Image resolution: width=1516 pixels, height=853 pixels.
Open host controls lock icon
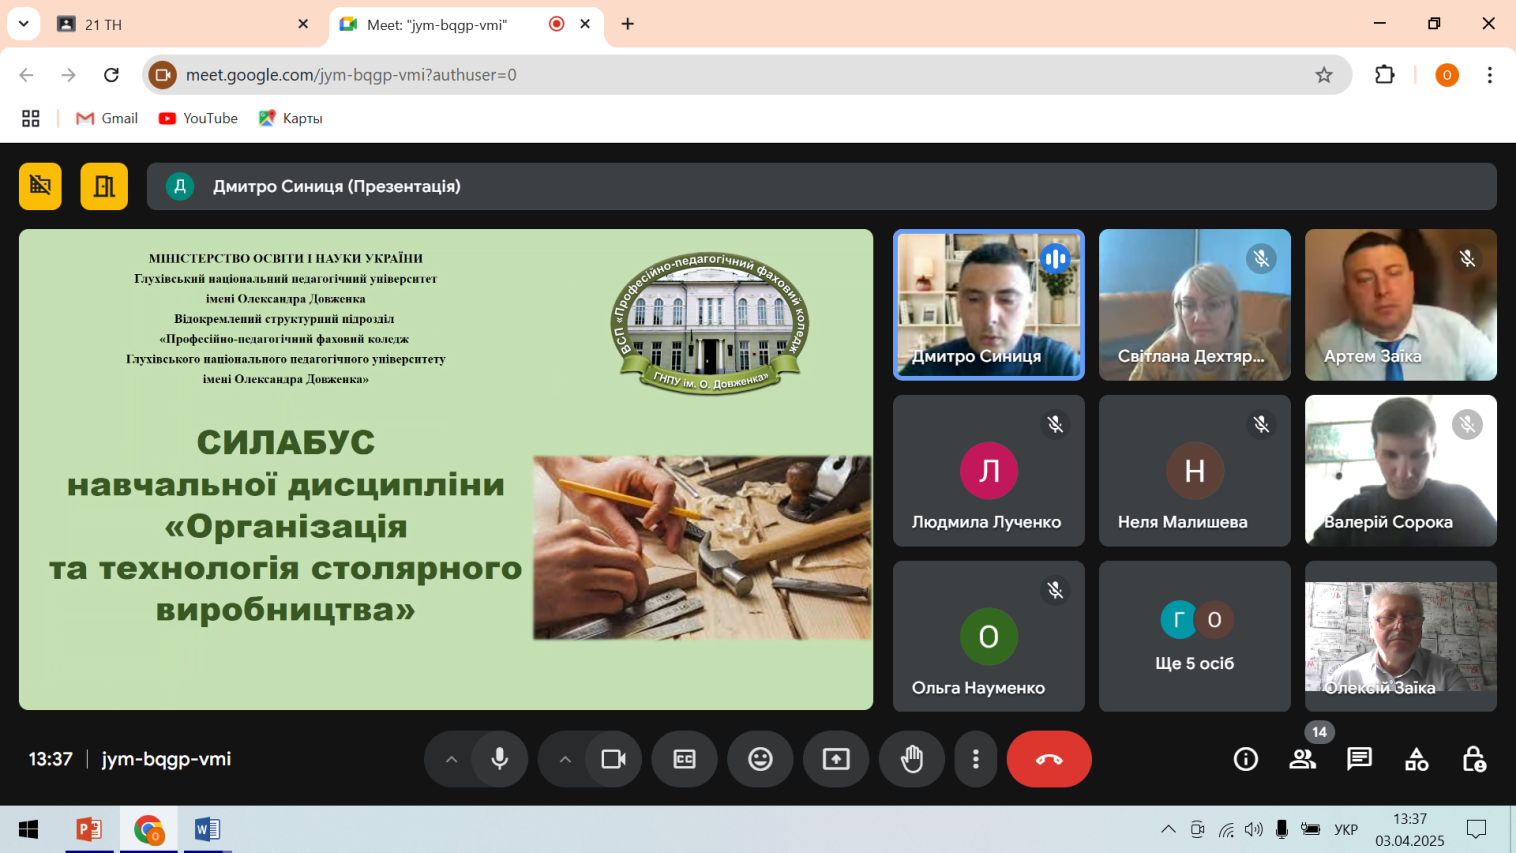(x=1473, y=760)
